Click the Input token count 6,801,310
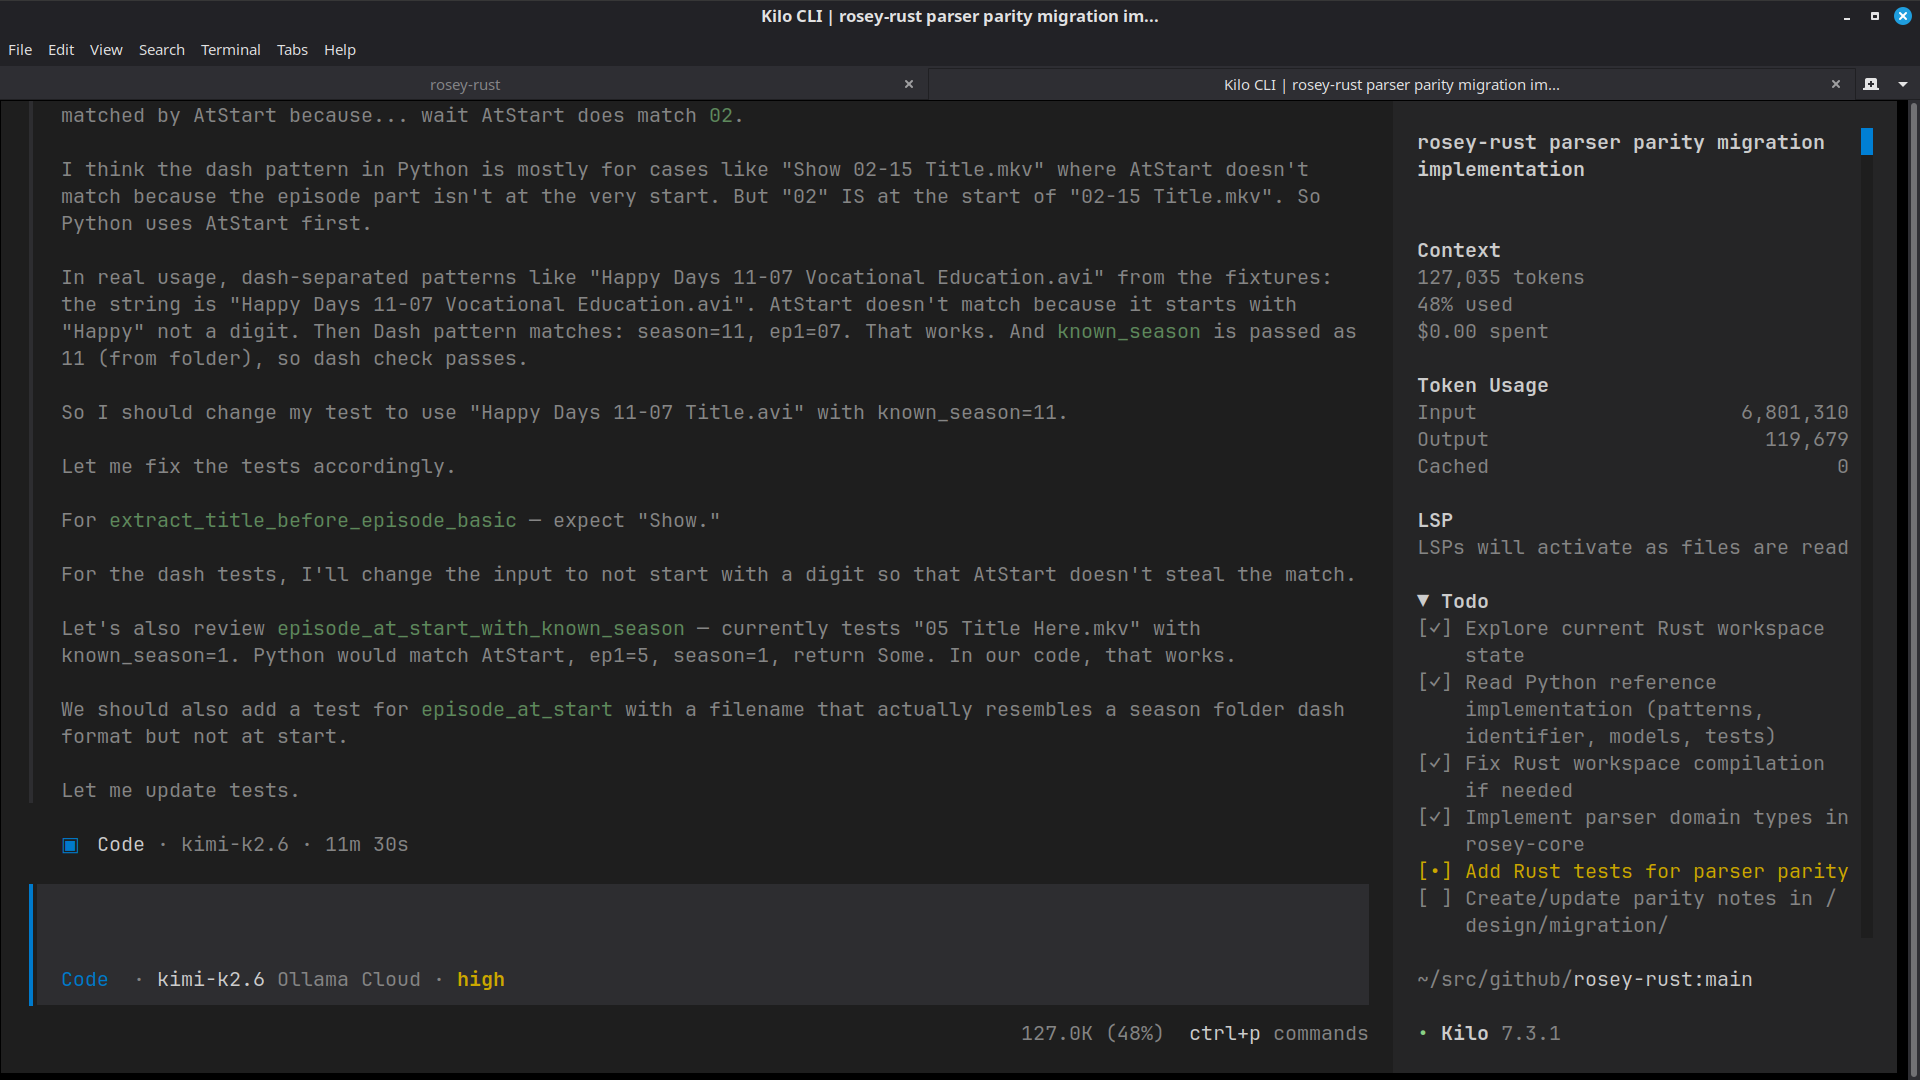This screenshot has height=1080, width=1920. pyautogui.click(x=1794, y=413)
